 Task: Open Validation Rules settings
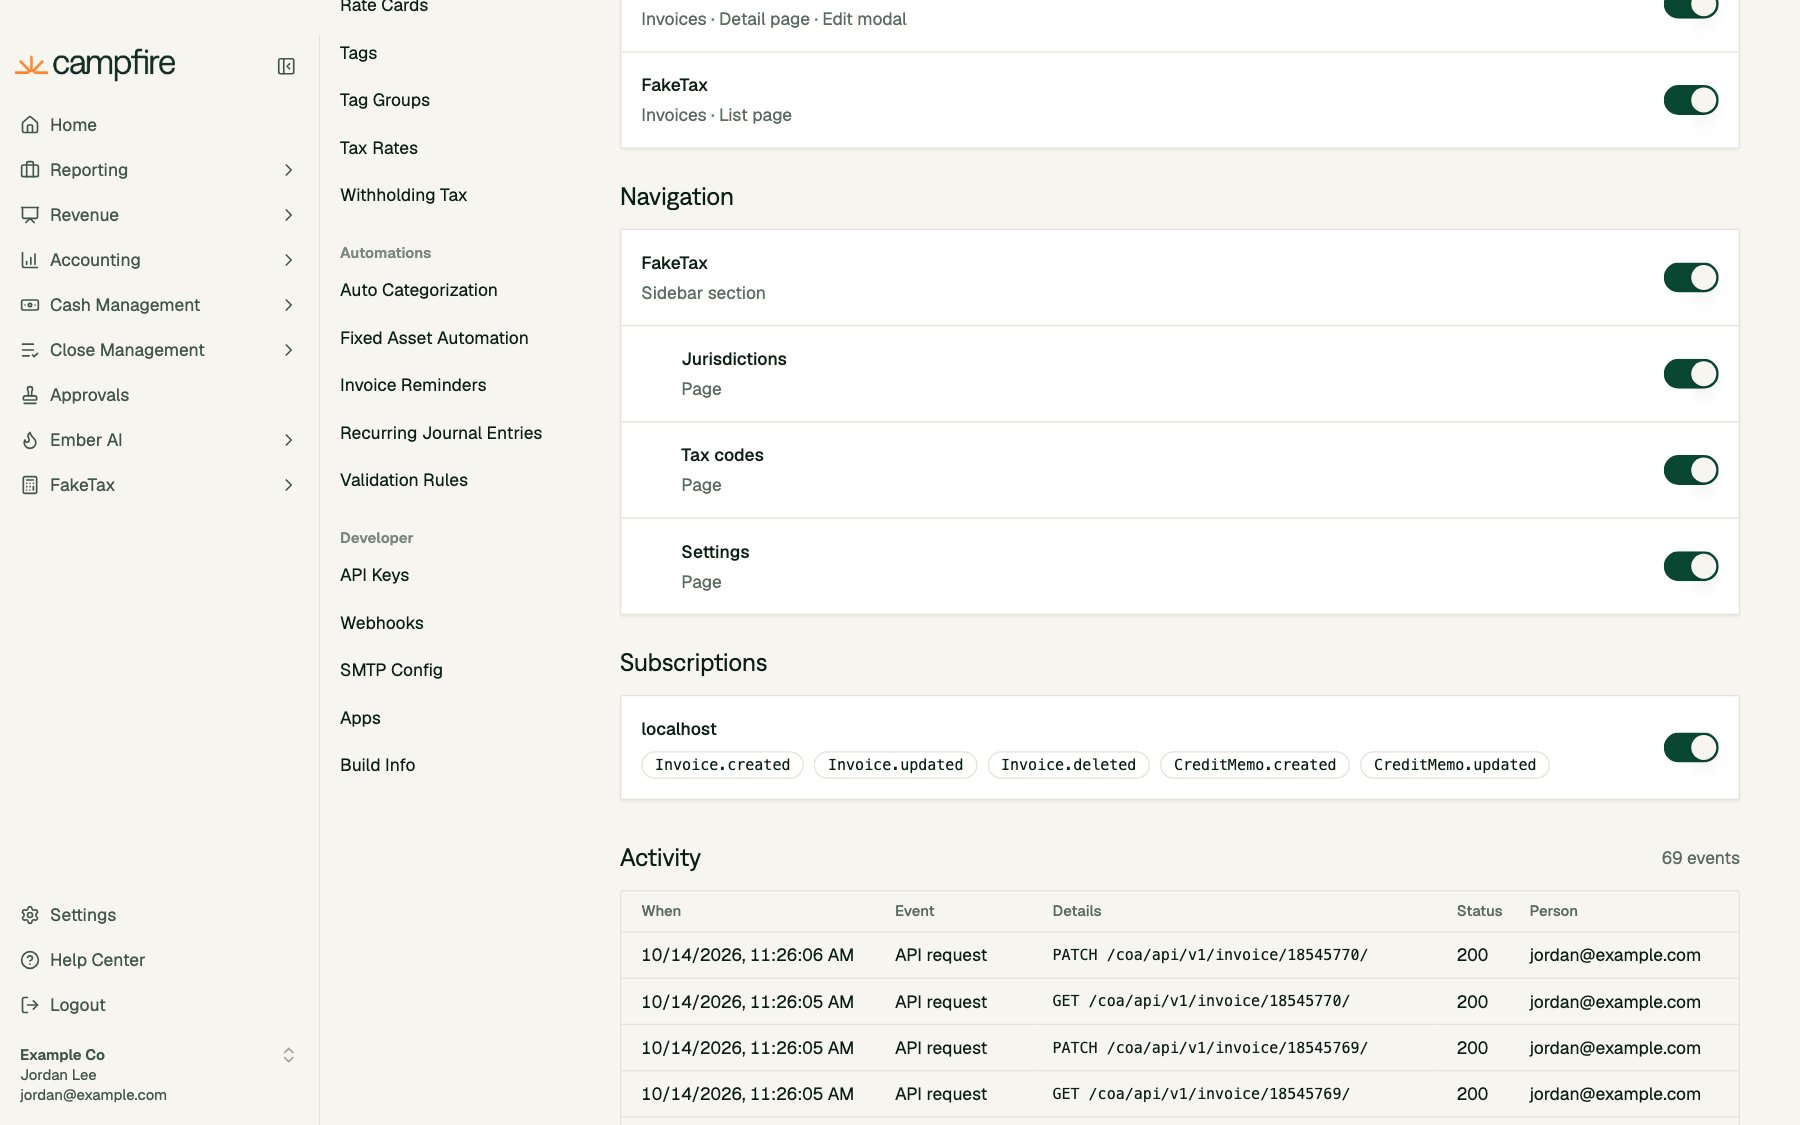click(404, 480)
